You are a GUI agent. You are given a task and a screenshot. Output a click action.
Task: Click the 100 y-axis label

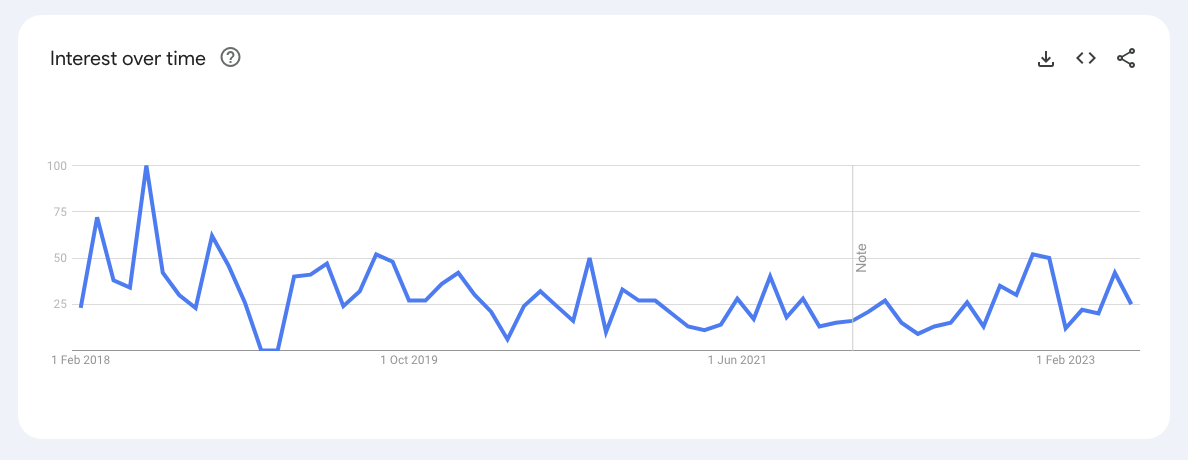(x=56, y=166)
